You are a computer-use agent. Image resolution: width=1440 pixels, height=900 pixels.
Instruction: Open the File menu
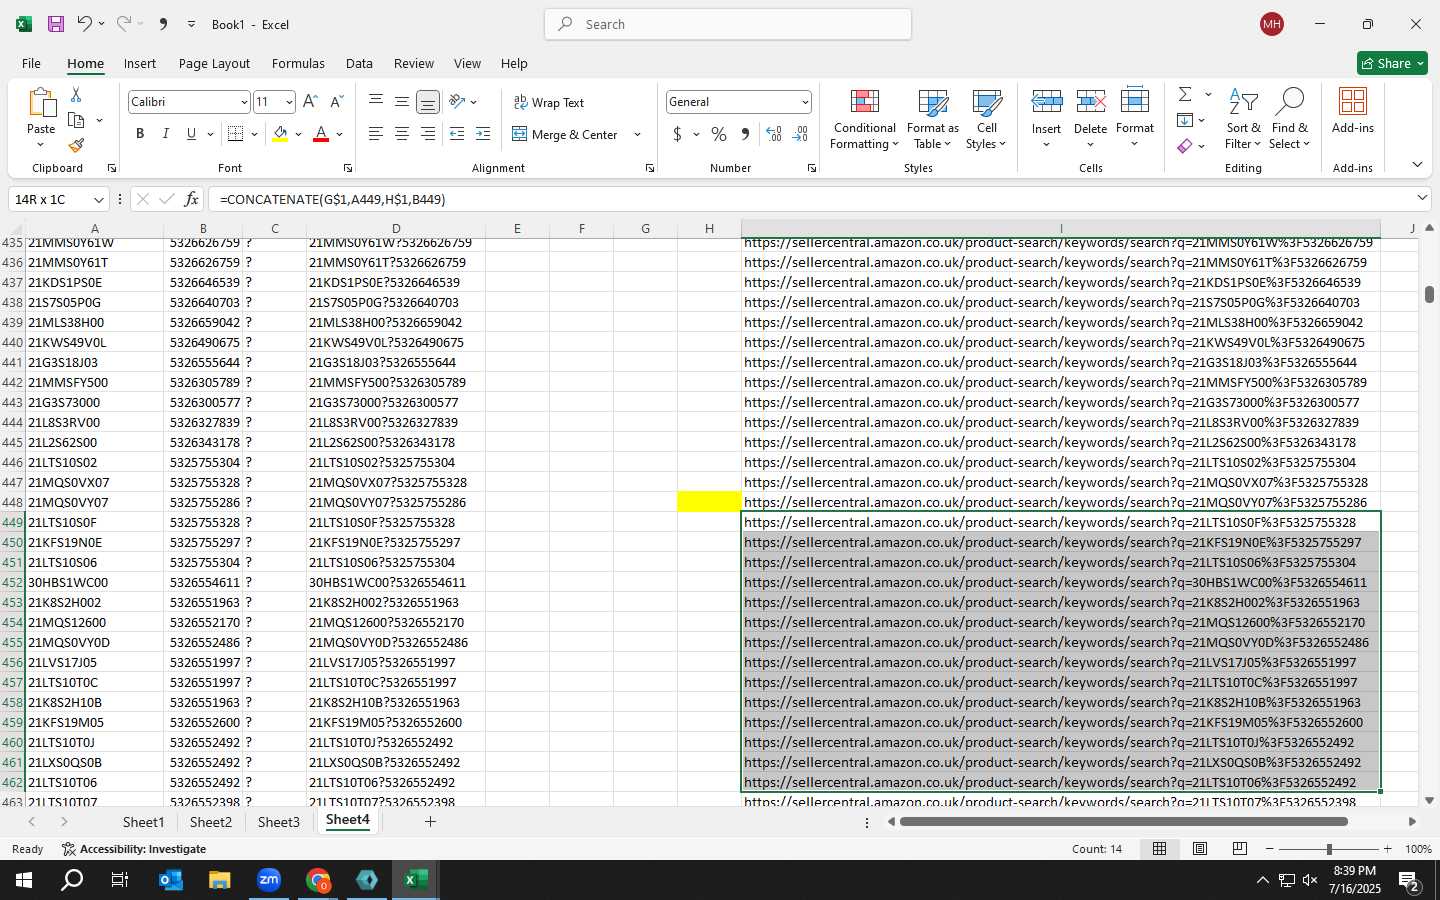click(x=31, y=63)
